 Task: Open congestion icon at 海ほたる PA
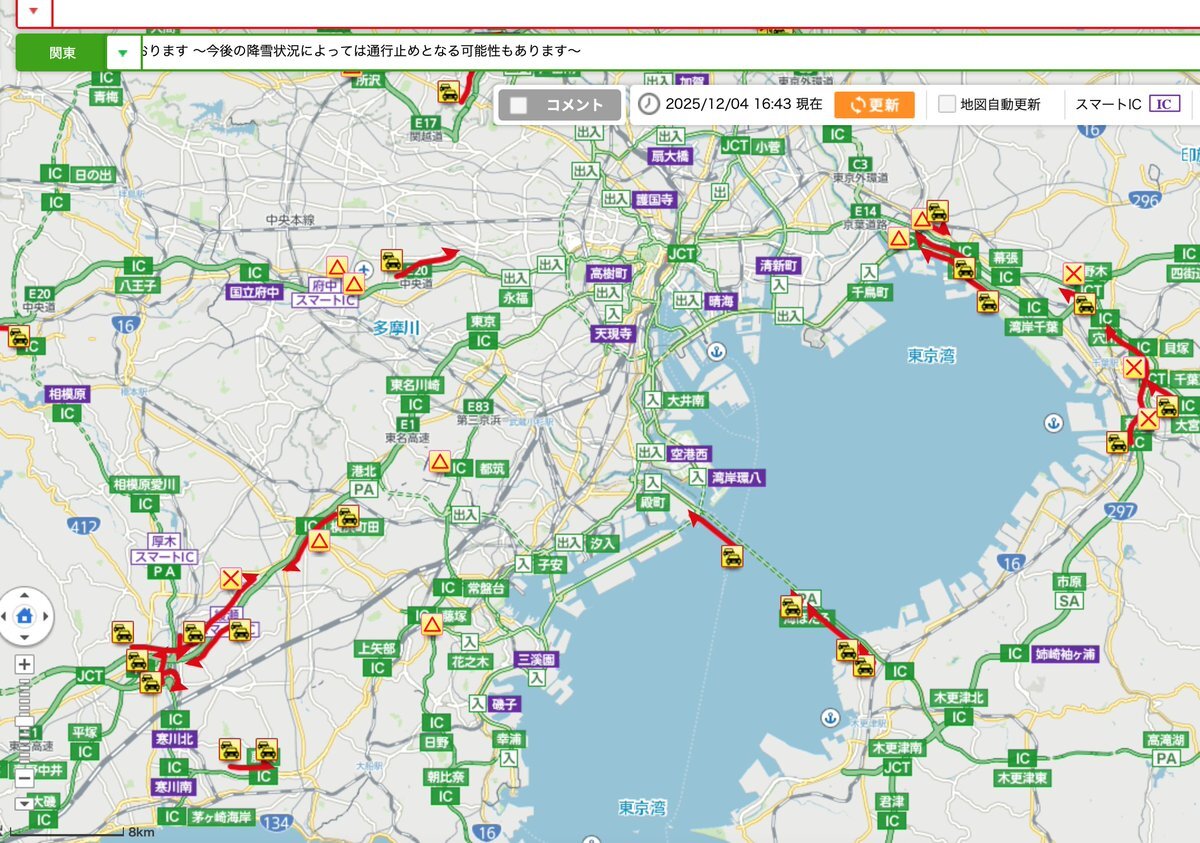[791, 606]
